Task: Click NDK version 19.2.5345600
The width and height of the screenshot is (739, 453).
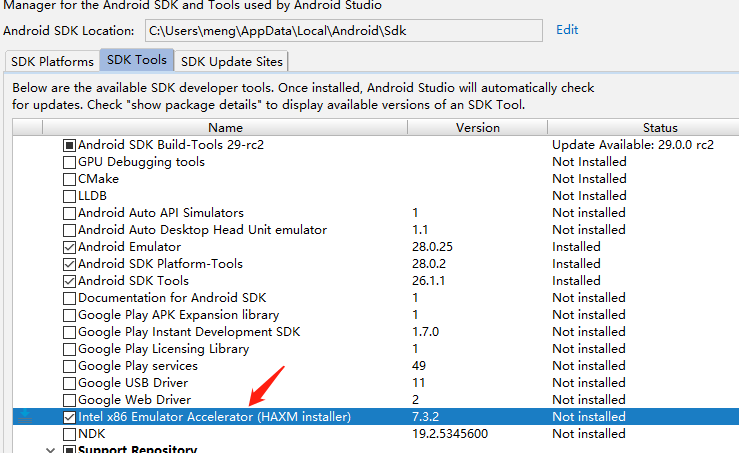Action: point(450,434)
